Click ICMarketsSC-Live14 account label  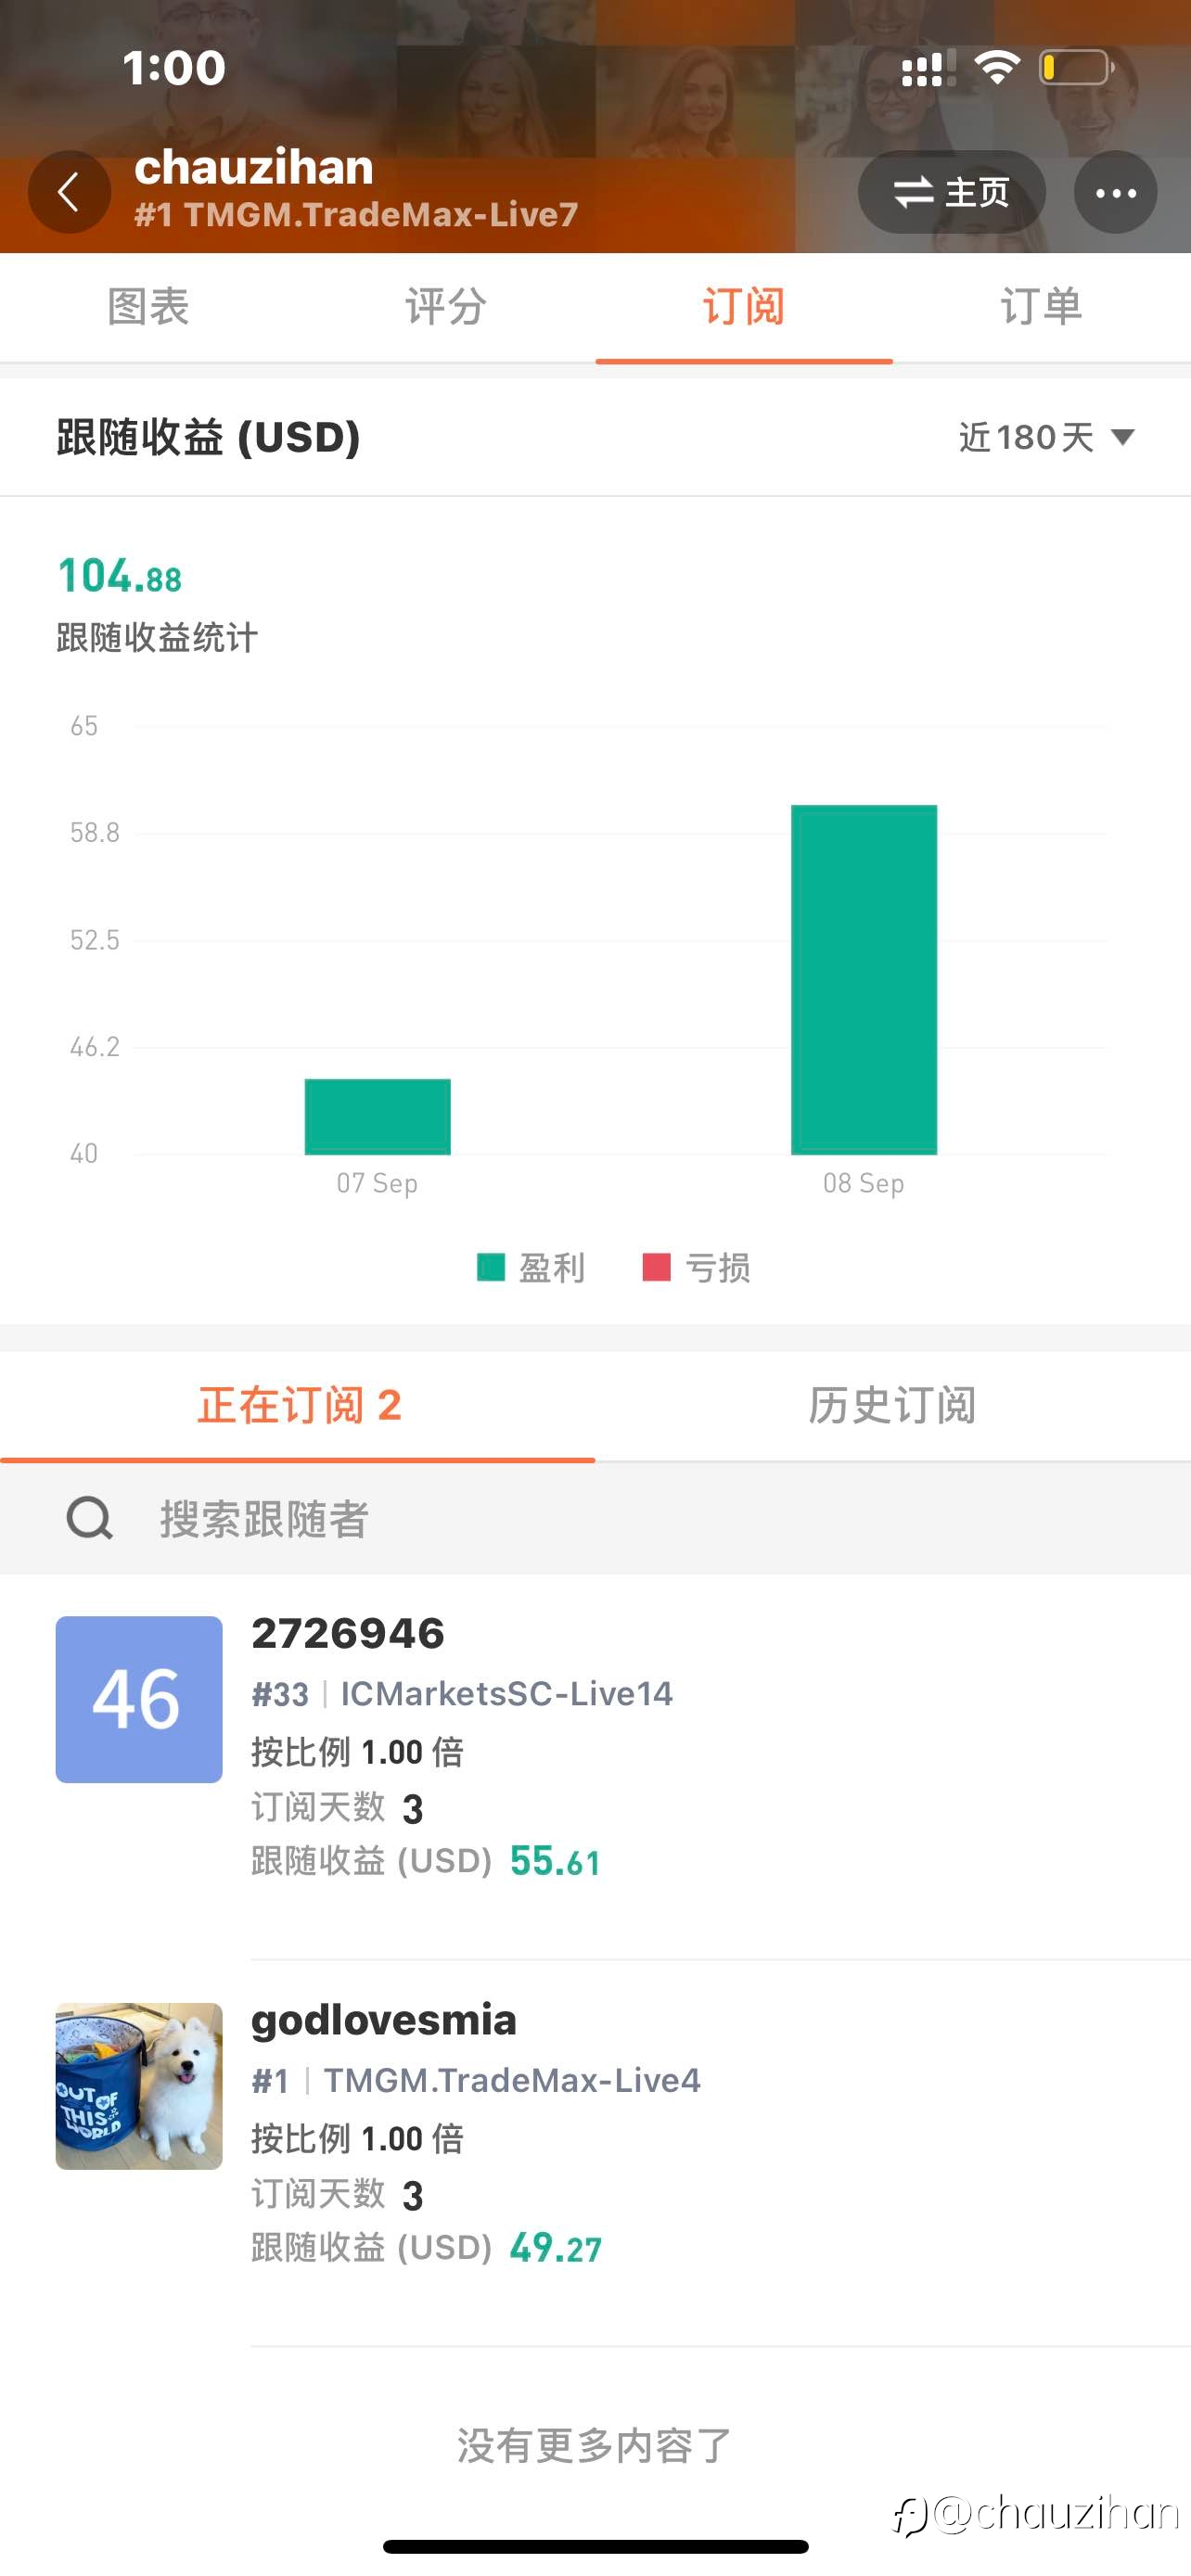coord(507,1693)
